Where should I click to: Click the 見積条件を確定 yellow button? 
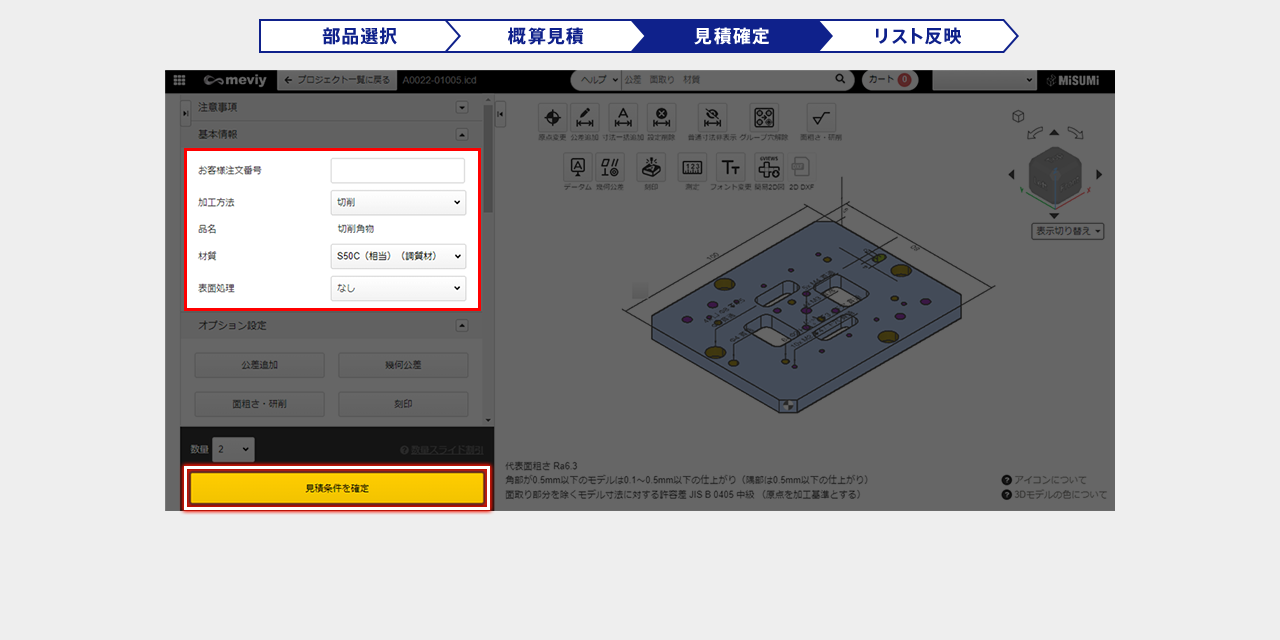click(x=337, y=488)
